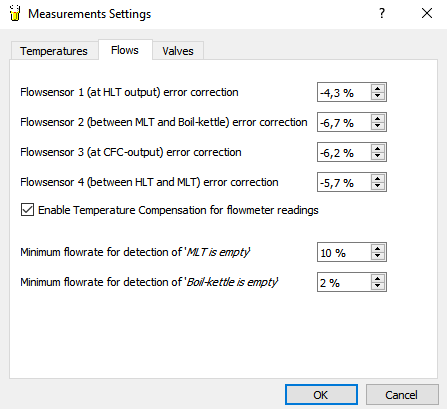The height and width of the screenshot is (409, 447).
Task: Increase Flowsensor 4 error correction value
Action: (378, 178)
